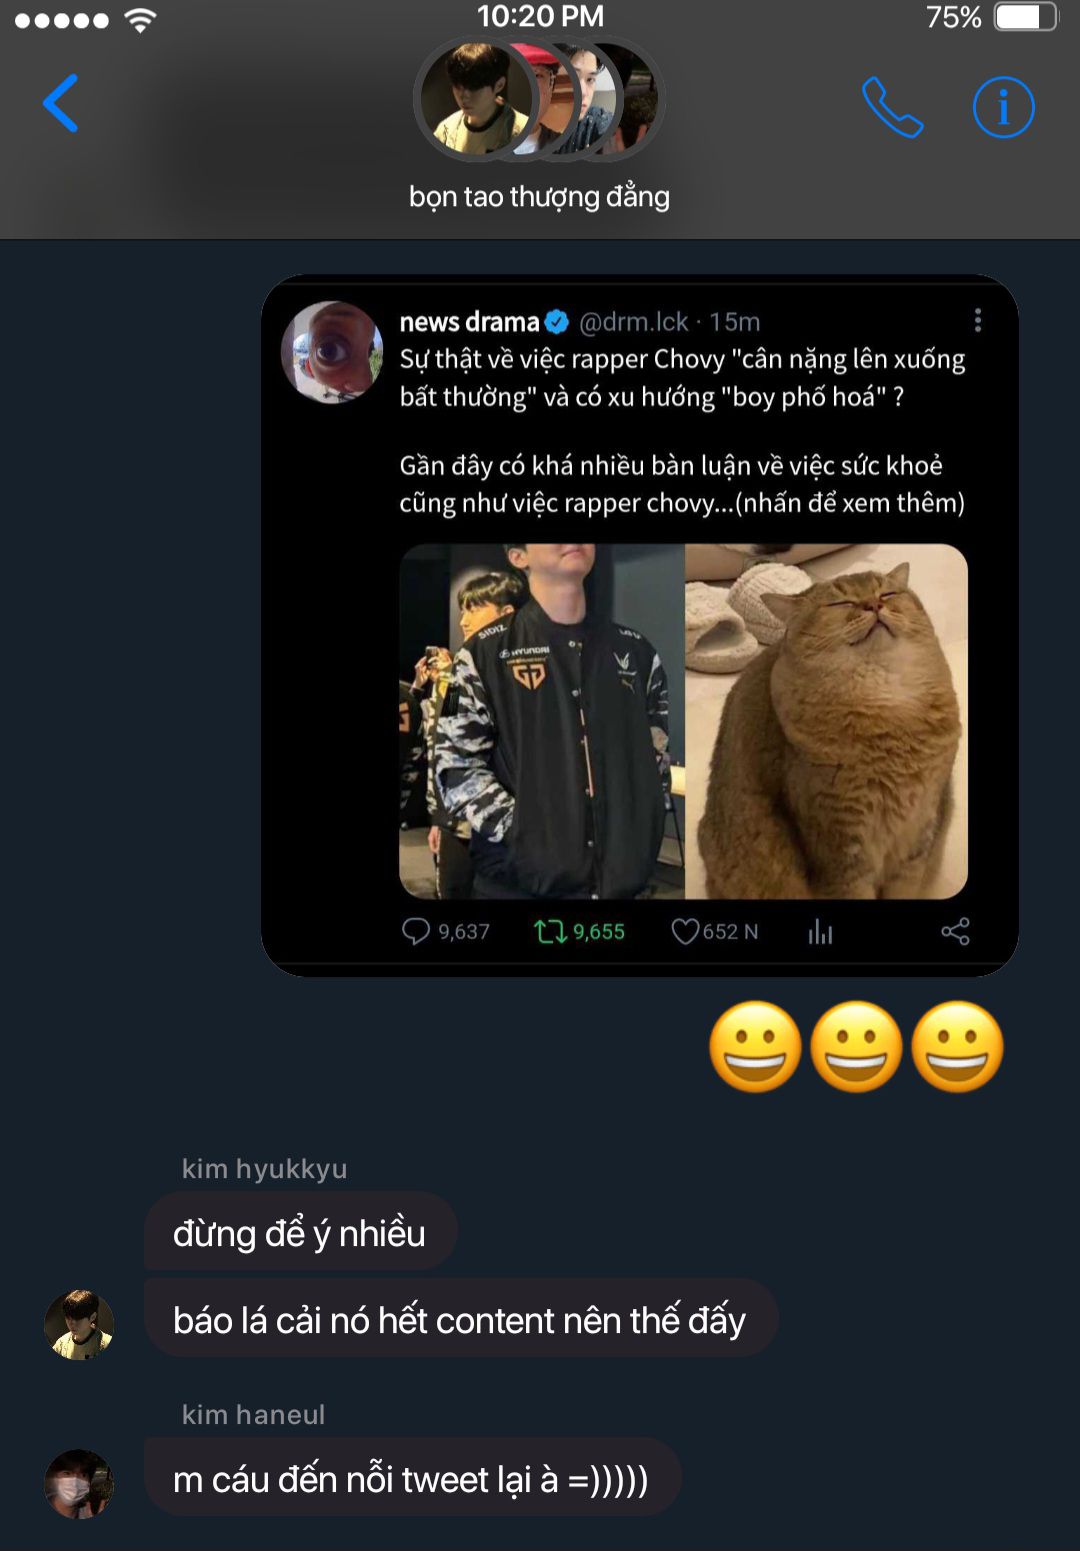Tap the three grinning emoji message
1080x1551 pixels.
pyautogui.click(x=856, y=1047)
